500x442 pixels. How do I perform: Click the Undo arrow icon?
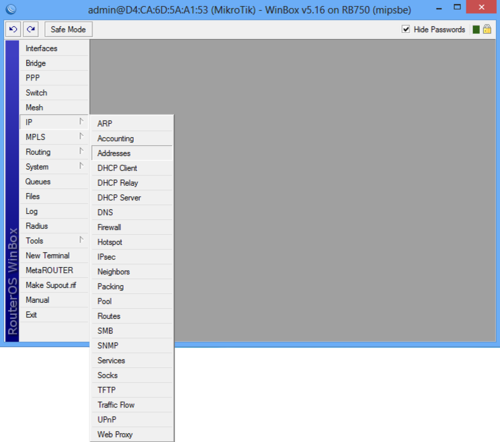13,29
